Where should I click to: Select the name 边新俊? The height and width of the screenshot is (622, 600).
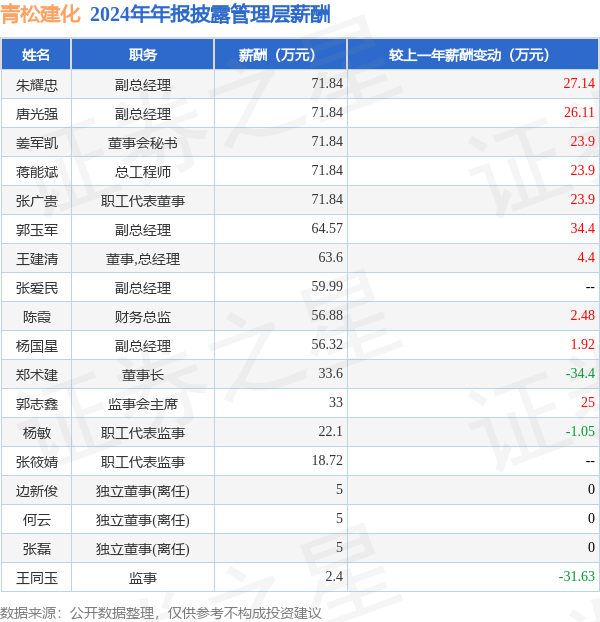coord(36,491)
